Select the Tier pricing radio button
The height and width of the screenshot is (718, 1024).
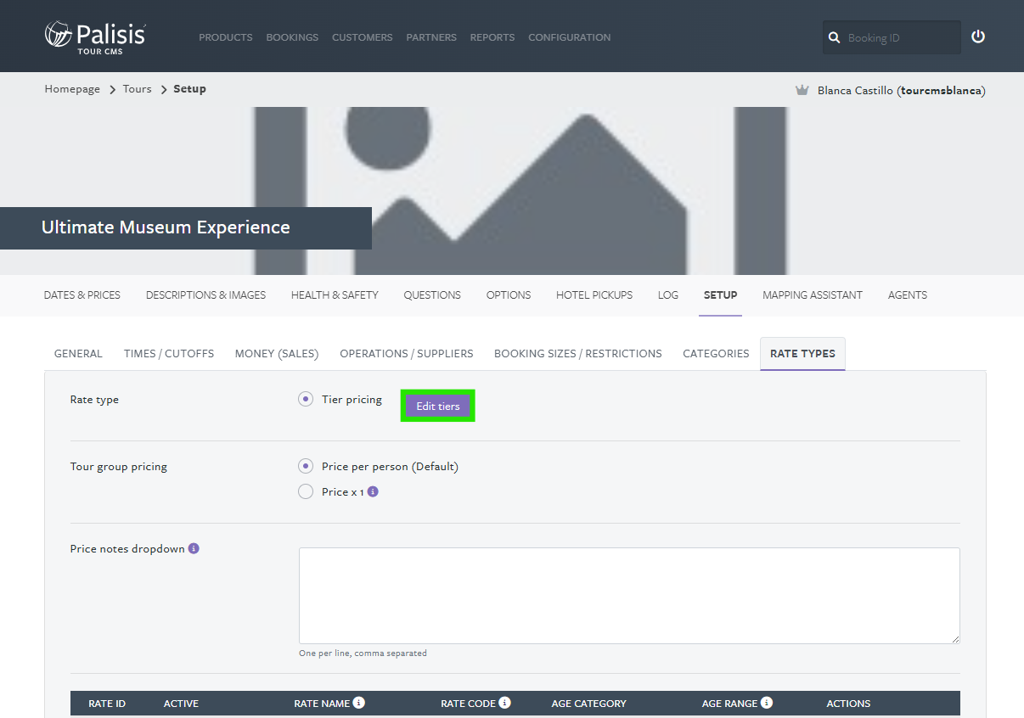[x=305, y=399]
